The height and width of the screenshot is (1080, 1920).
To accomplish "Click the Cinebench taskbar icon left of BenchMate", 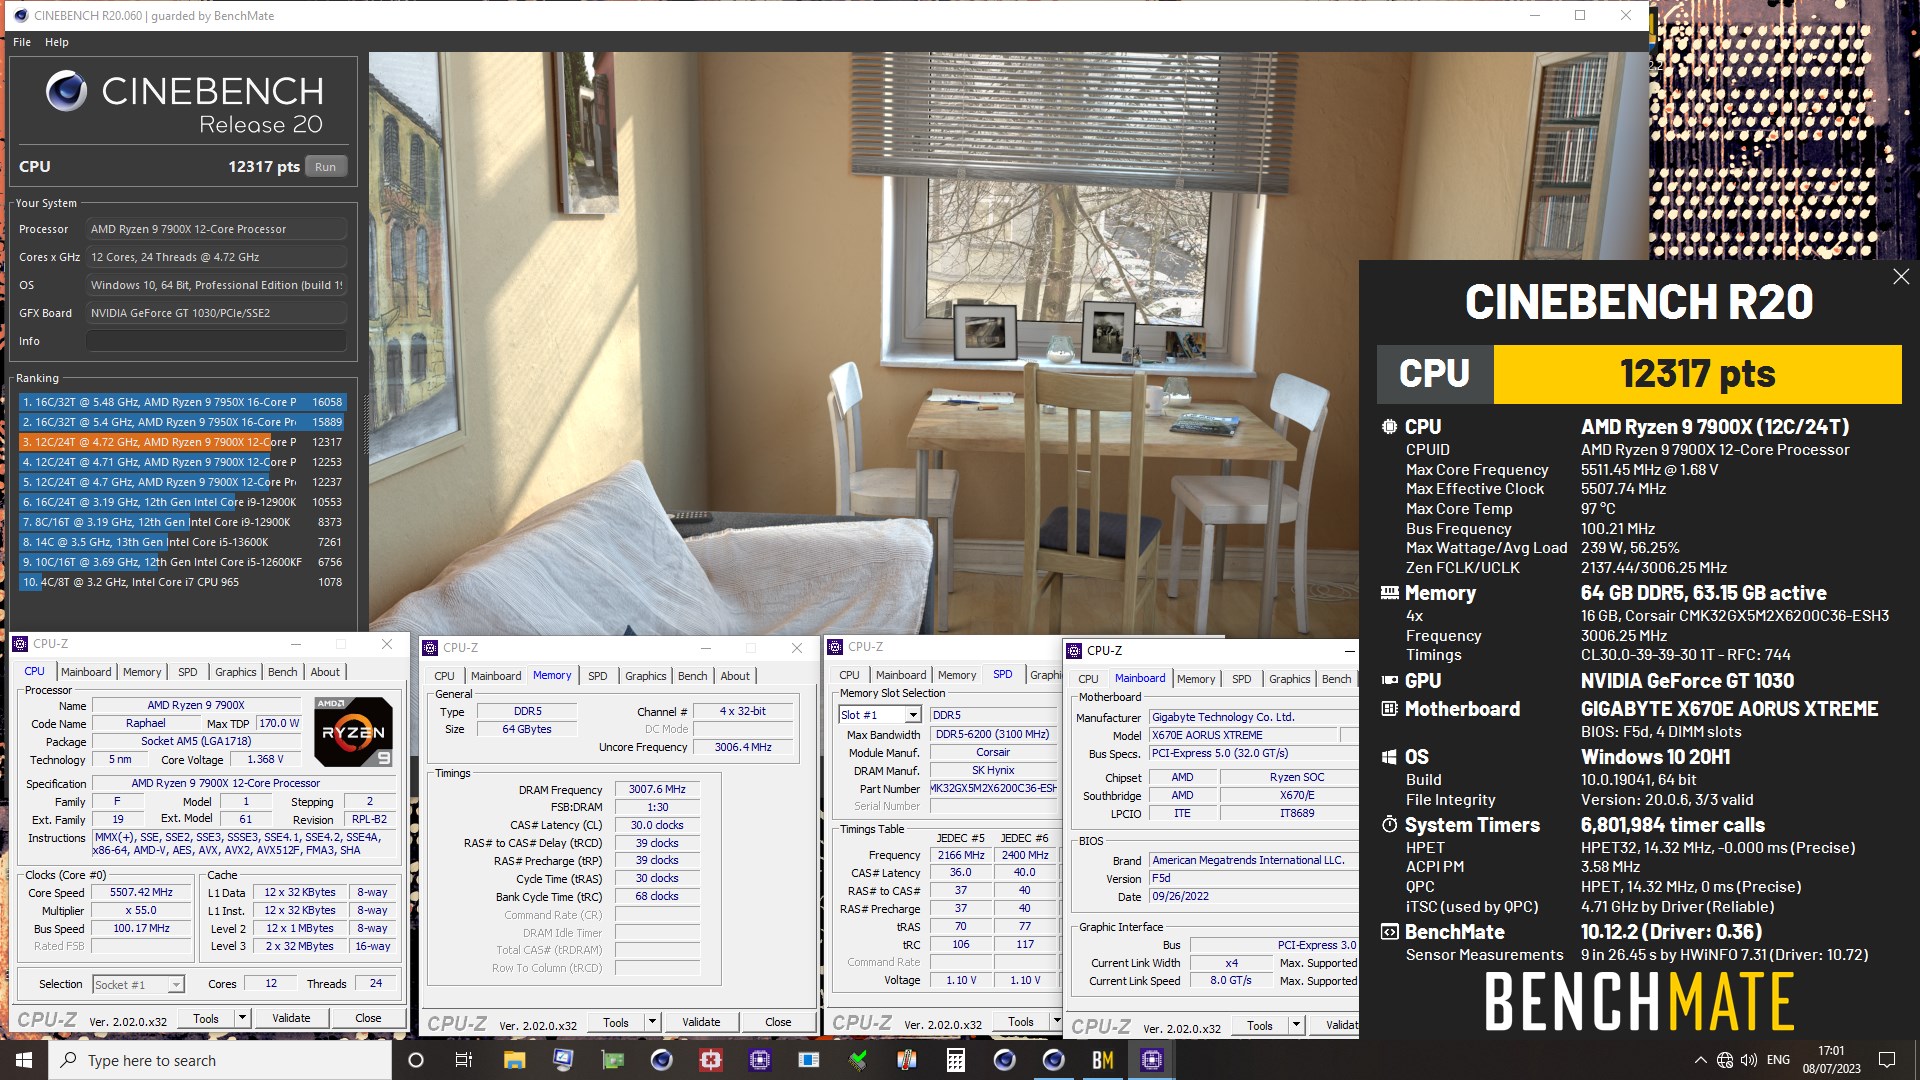I will click(x=1053, y=1060).
